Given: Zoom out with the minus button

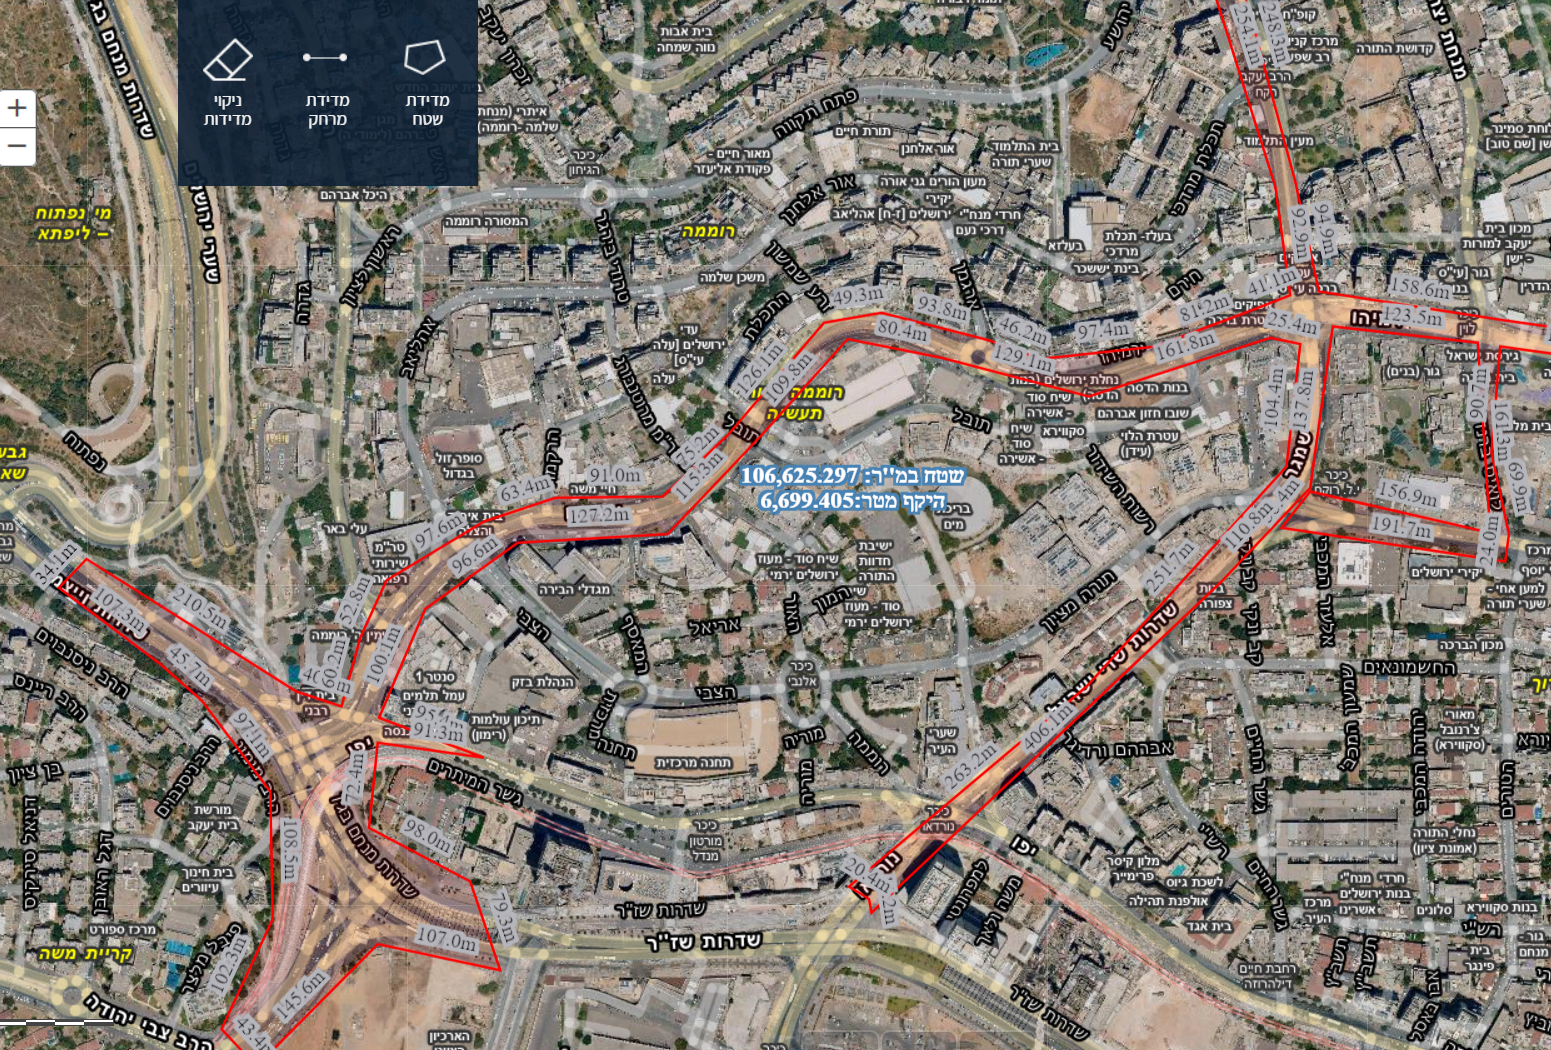Looking at the screenshot, I should point(17,146).
